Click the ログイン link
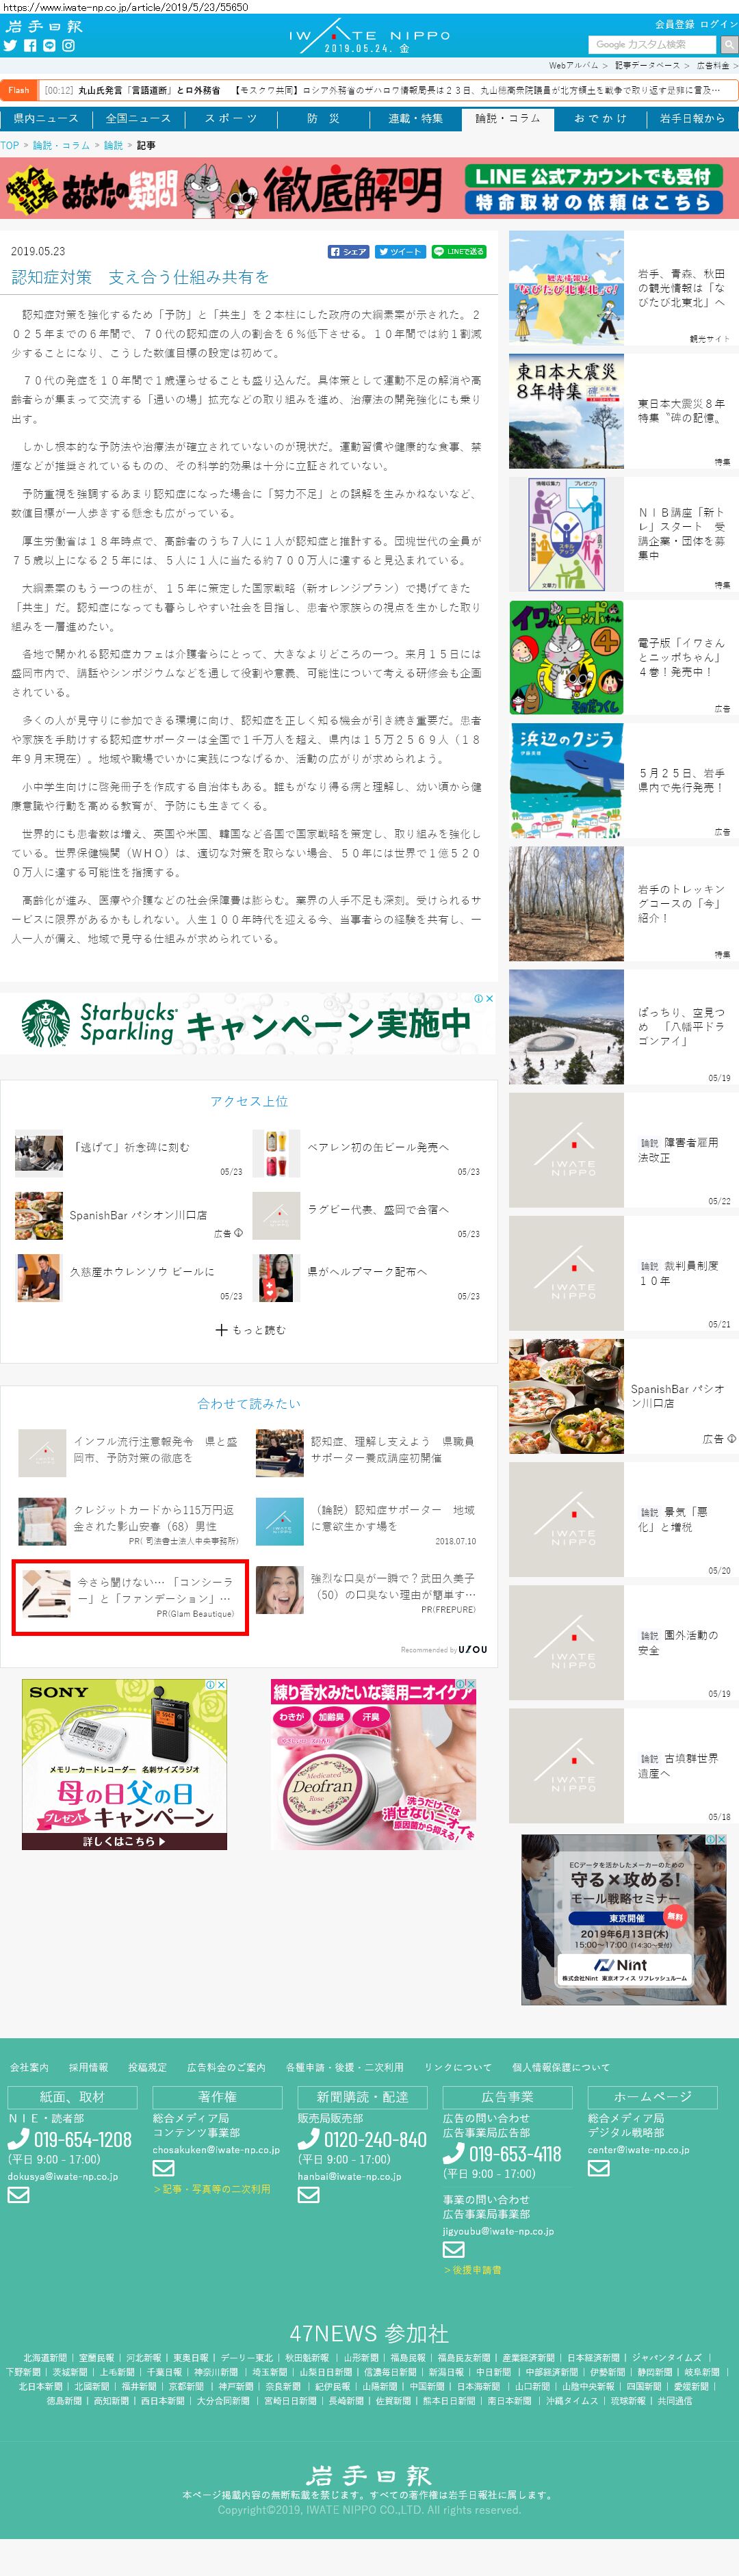Image resolution: width=739 pixels, height=2576 pixels. click(718, 24)
